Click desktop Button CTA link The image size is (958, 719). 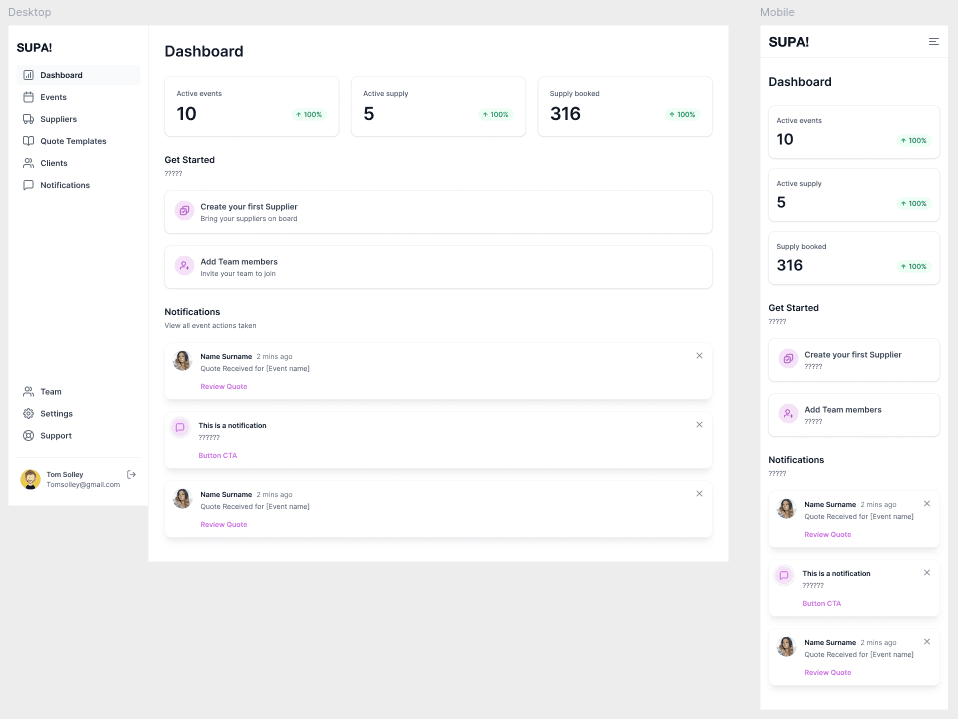[x=218, y=456]
